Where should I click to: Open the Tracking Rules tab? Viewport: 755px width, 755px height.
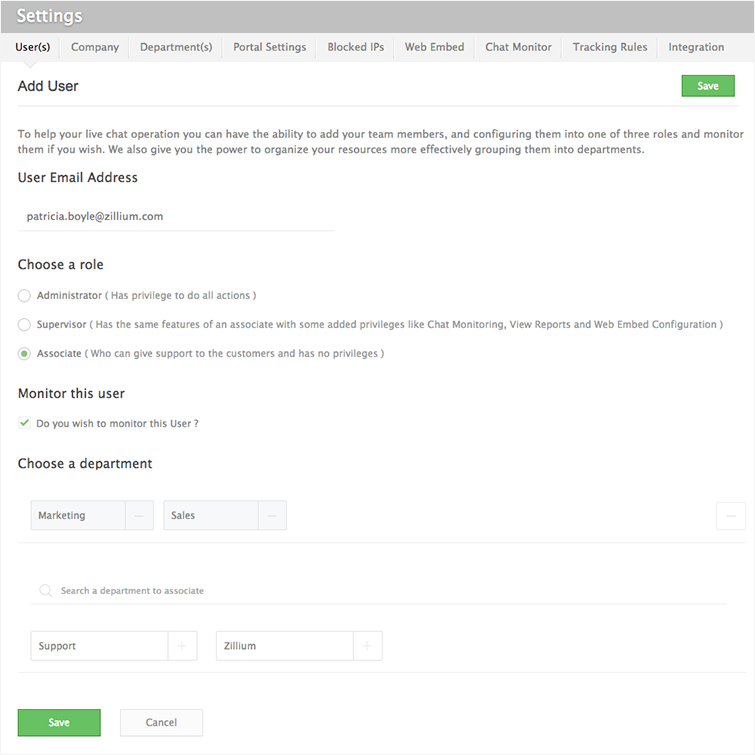coord(610,47)
